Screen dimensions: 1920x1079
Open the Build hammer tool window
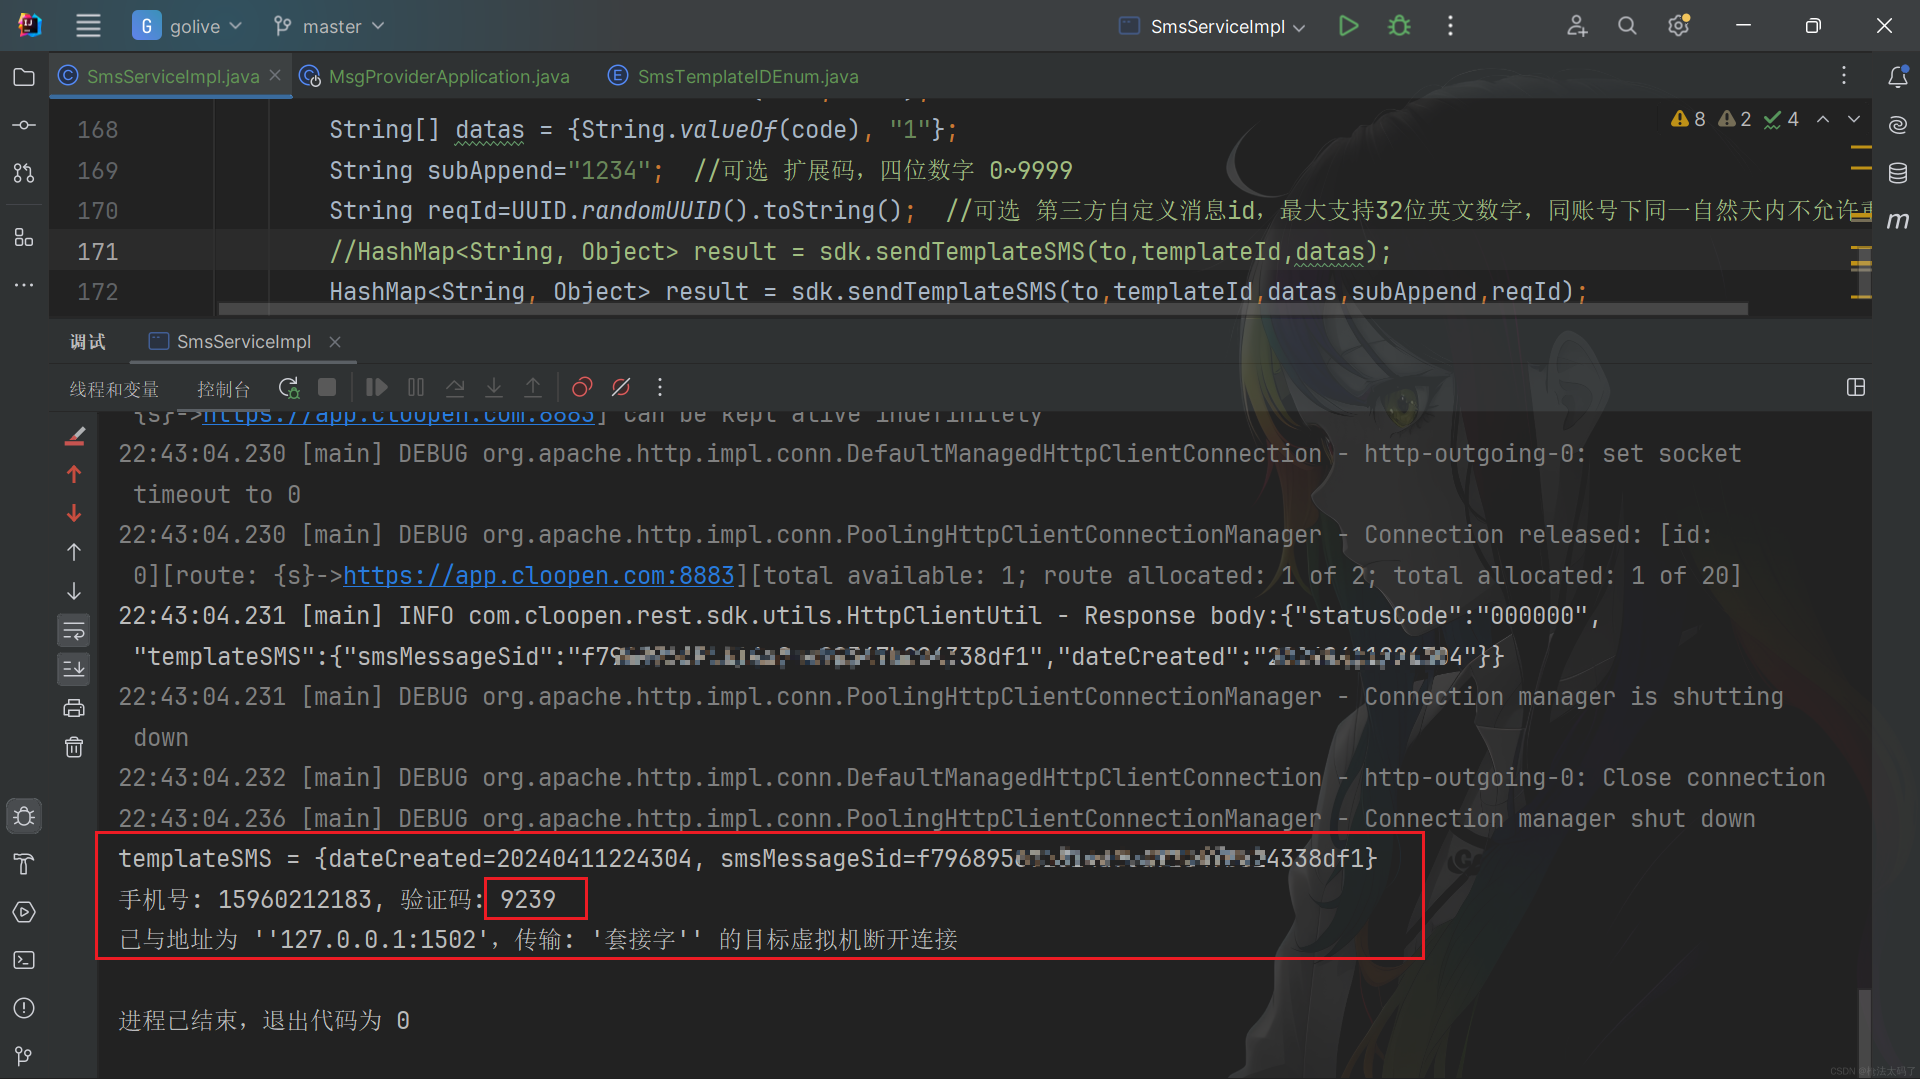point(24,864)
